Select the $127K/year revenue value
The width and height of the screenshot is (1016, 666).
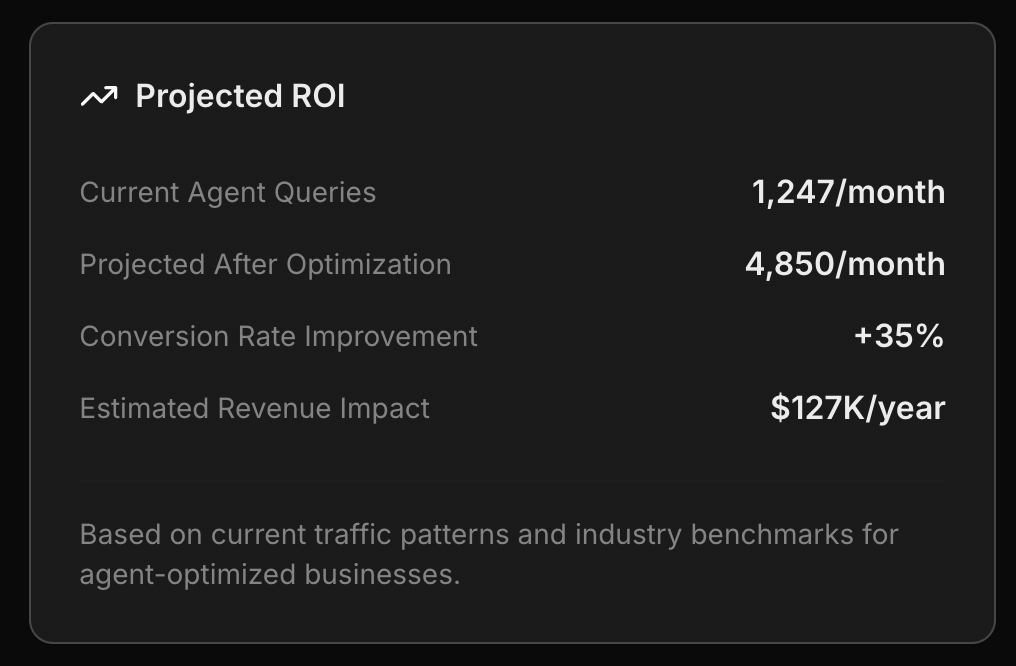pyautogui.click(x=857, y=408)
